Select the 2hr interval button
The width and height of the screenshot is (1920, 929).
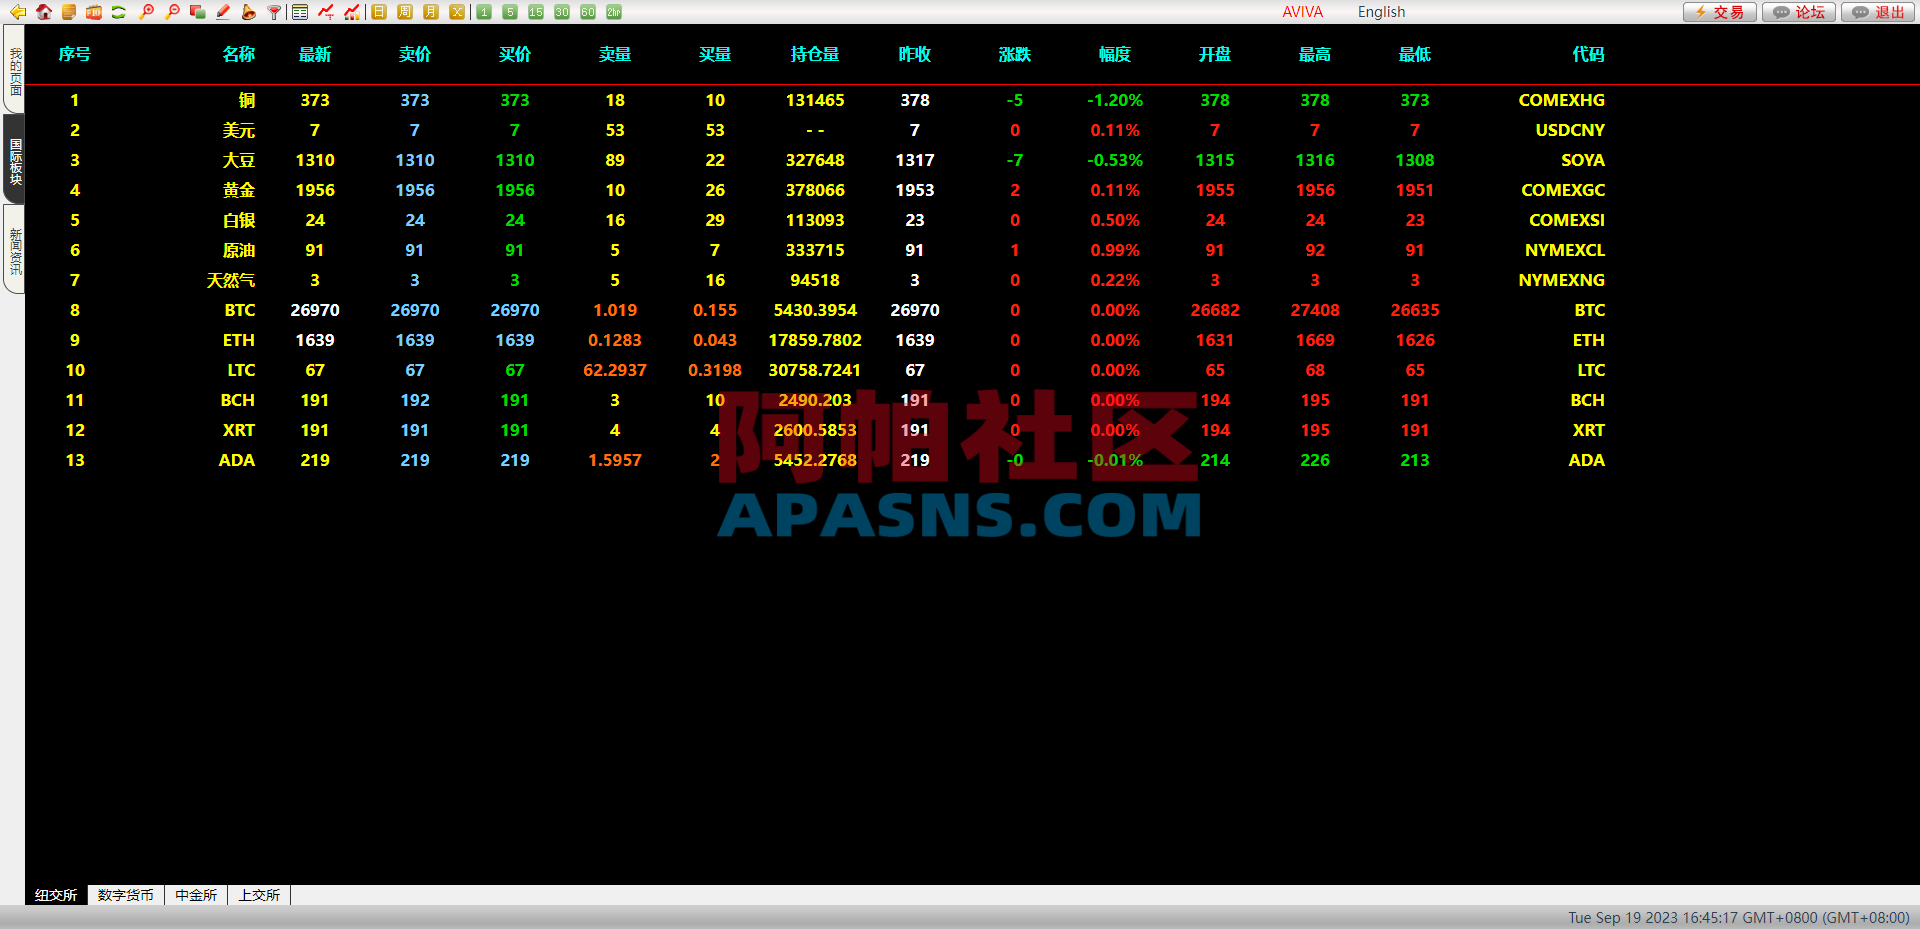tap(614, 12)
